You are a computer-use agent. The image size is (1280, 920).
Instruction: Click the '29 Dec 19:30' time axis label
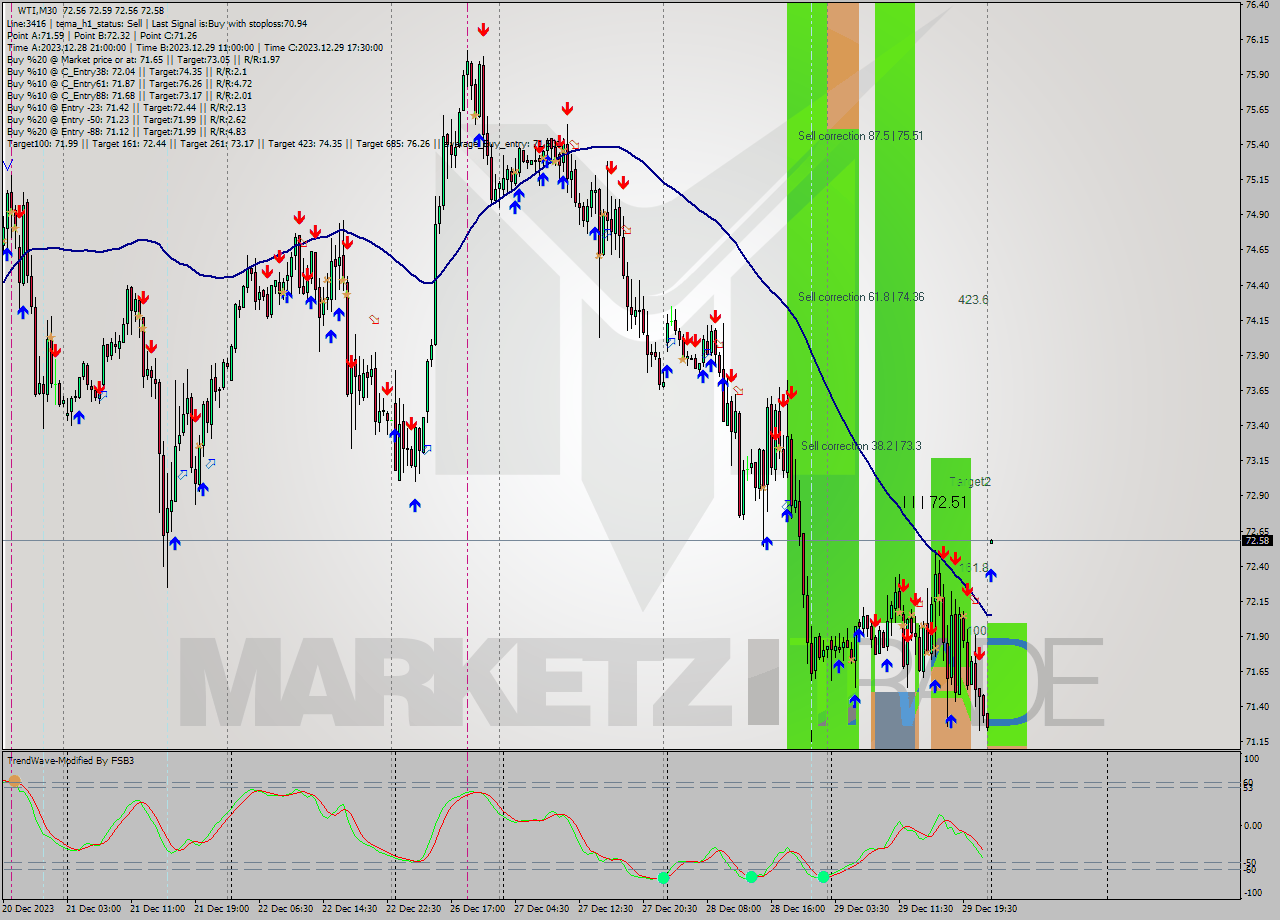(x=989, y=909)
